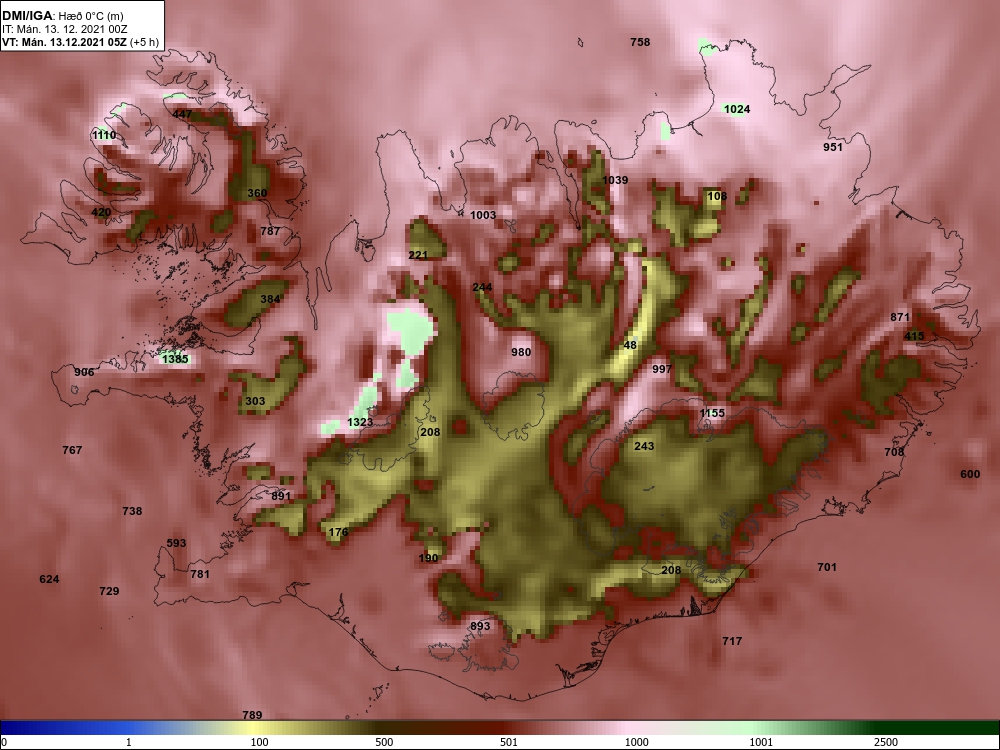The width and height of the screenshot is (1000, 750).
Task: Click the map value 221
Action: pos(418,255)
